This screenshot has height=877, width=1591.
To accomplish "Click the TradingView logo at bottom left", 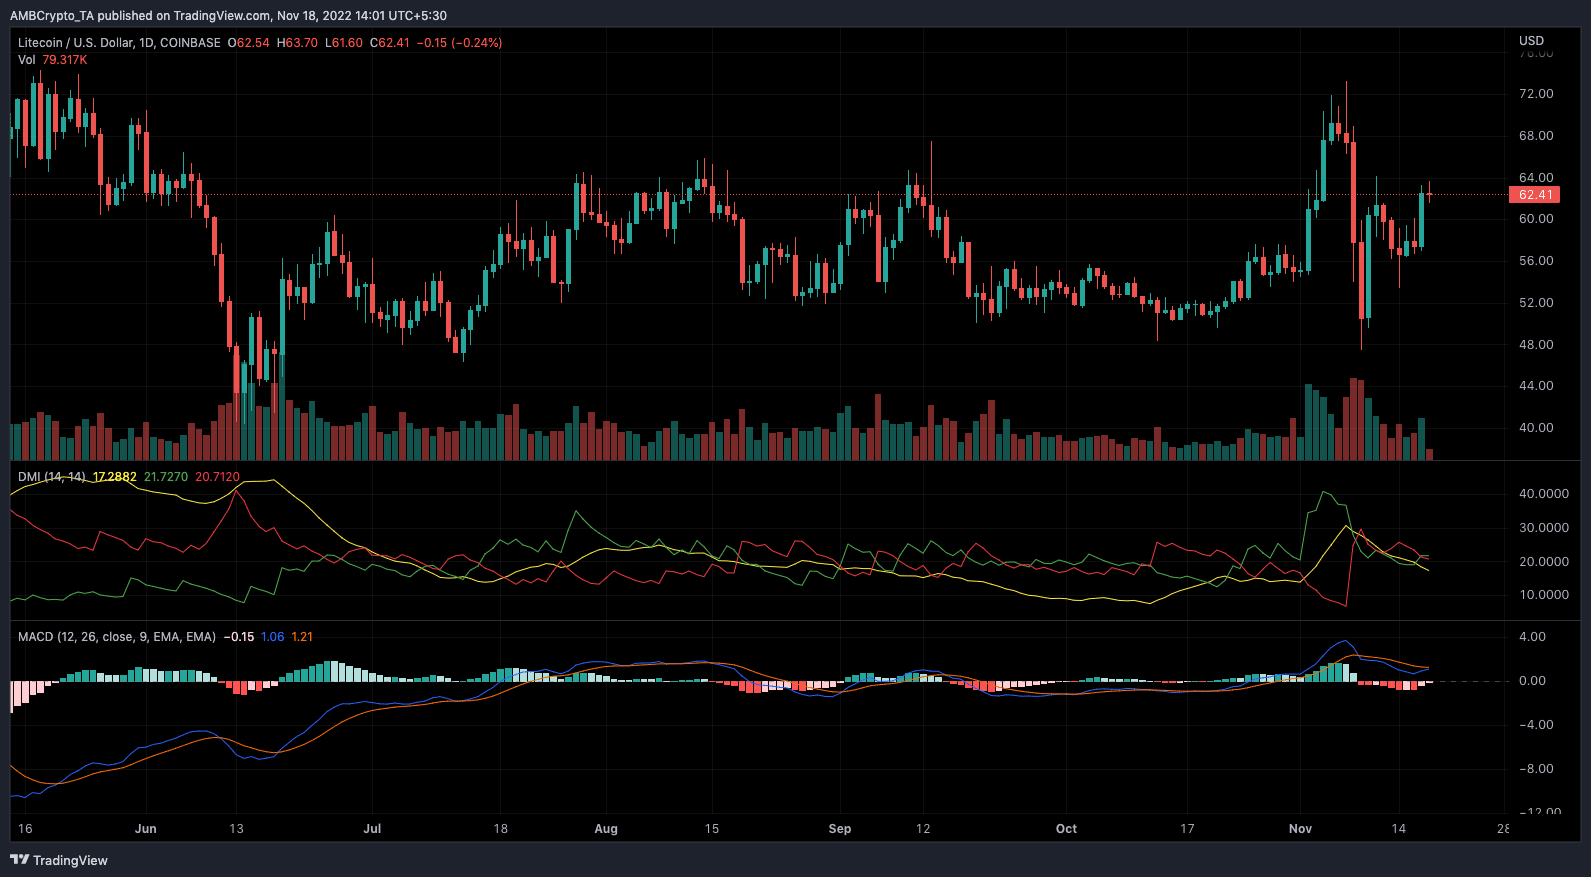I will [x=58, y=860].
